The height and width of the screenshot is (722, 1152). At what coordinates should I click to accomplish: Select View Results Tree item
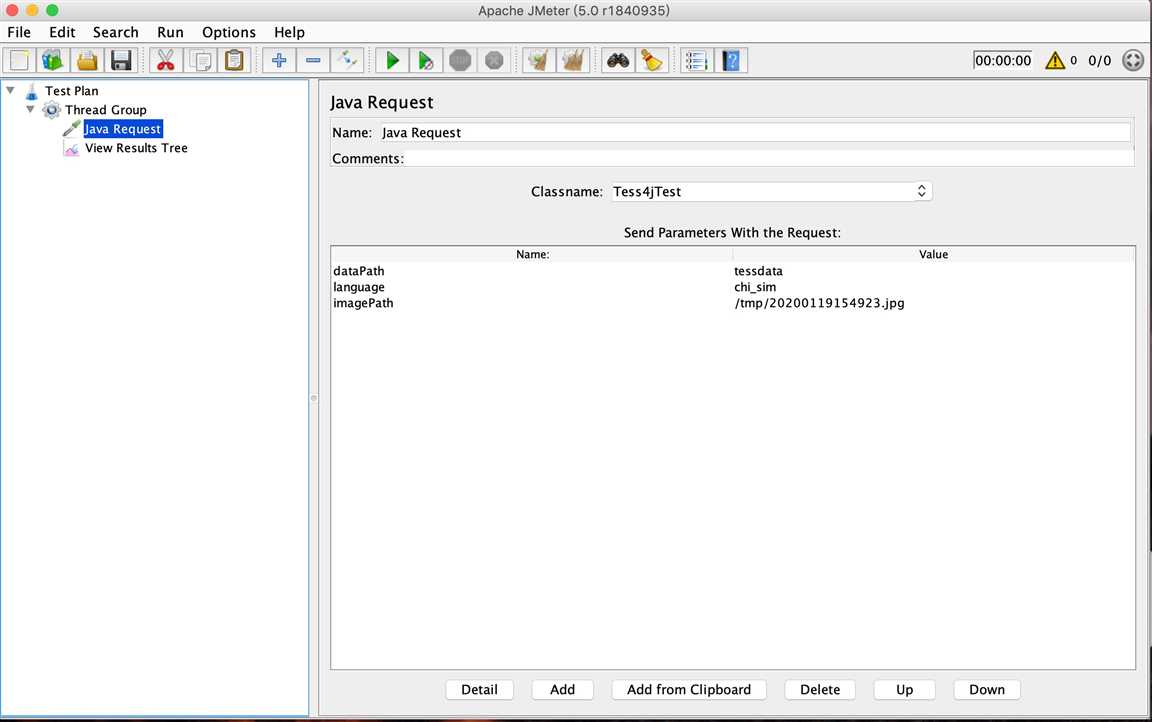[x=136, y=148]
